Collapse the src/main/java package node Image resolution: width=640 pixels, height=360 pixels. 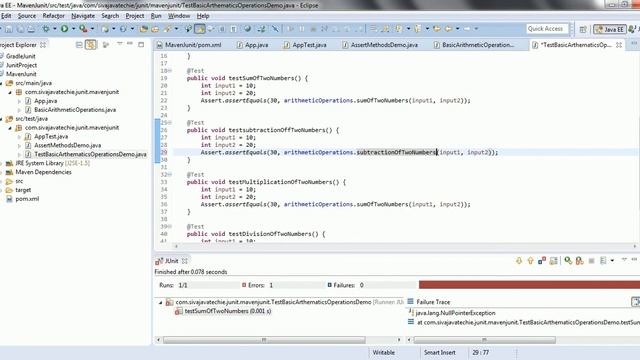(1, 83)
